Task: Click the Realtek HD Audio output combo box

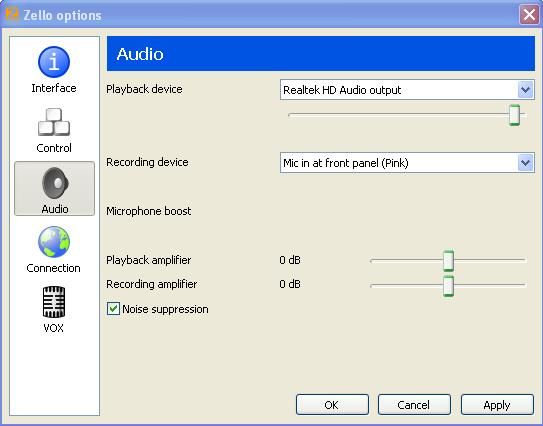Action: [x=407, y=90]
